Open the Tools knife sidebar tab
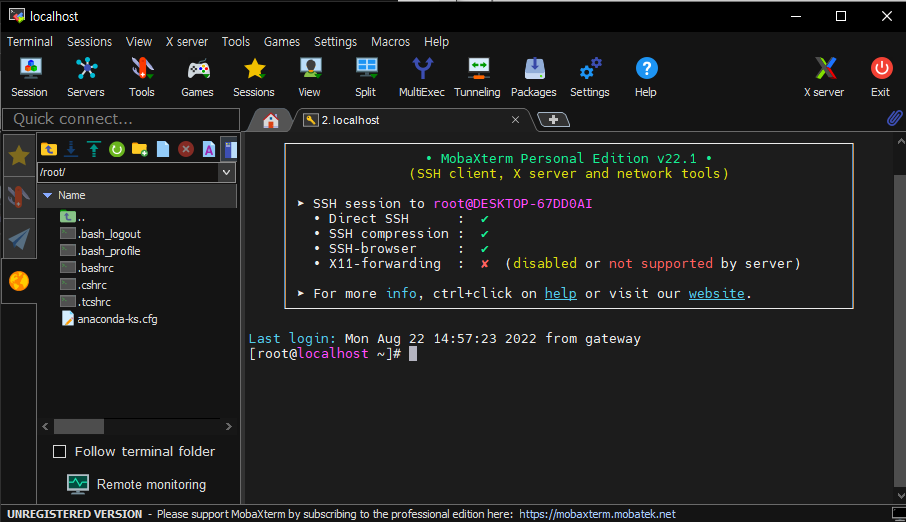Viewport: 906px width, 522px height. tap(19, 197)
